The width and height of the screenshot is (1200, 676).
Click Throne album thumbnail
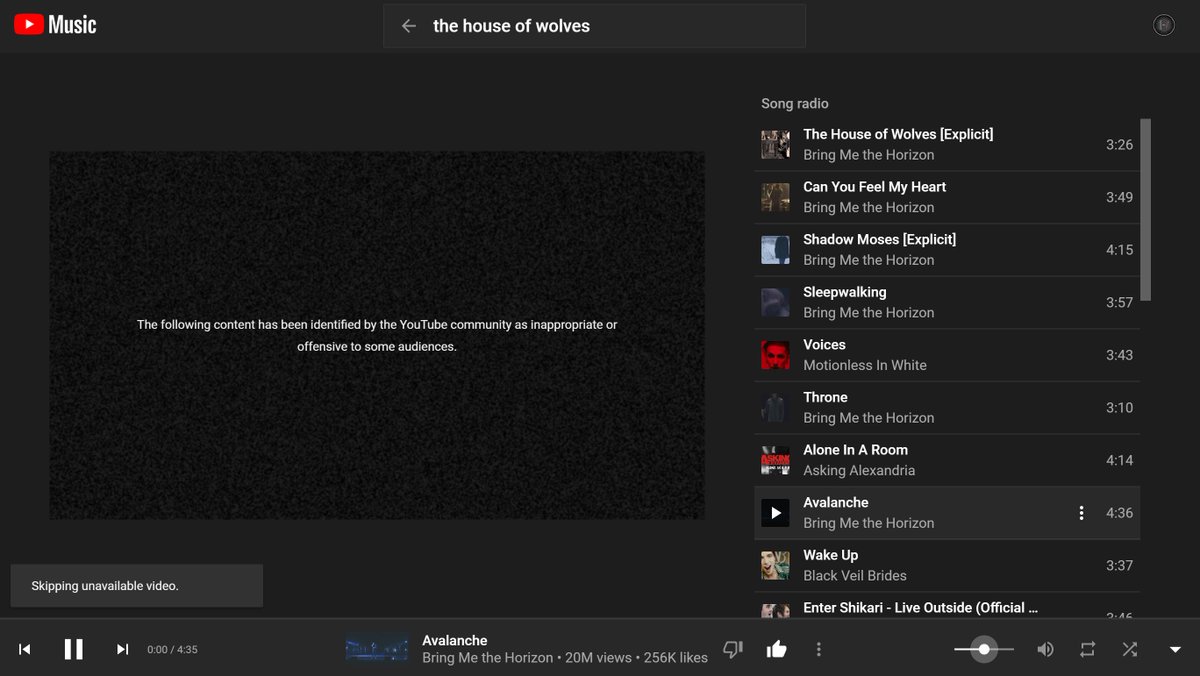coord(775,408)
